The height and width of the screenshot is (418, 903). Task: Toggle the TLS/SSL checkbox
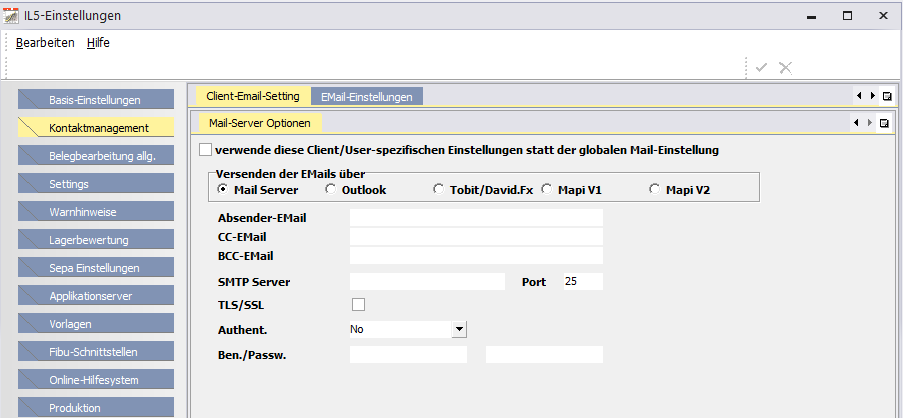[x=358, y=305]
